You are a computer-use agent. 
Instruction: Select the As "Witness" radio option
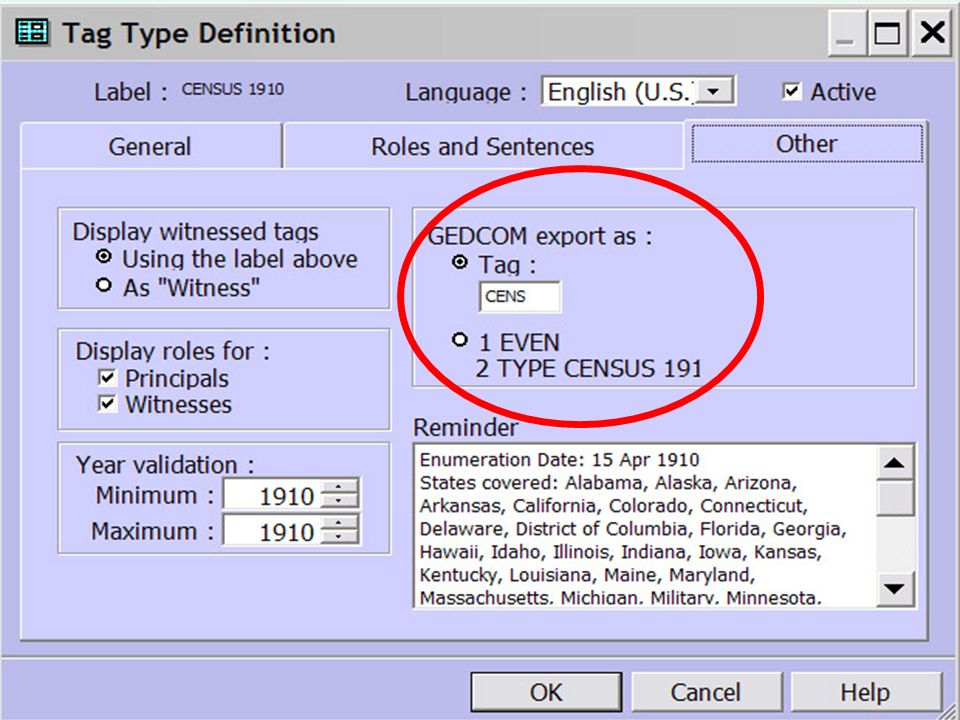click(x=104, y=285)
